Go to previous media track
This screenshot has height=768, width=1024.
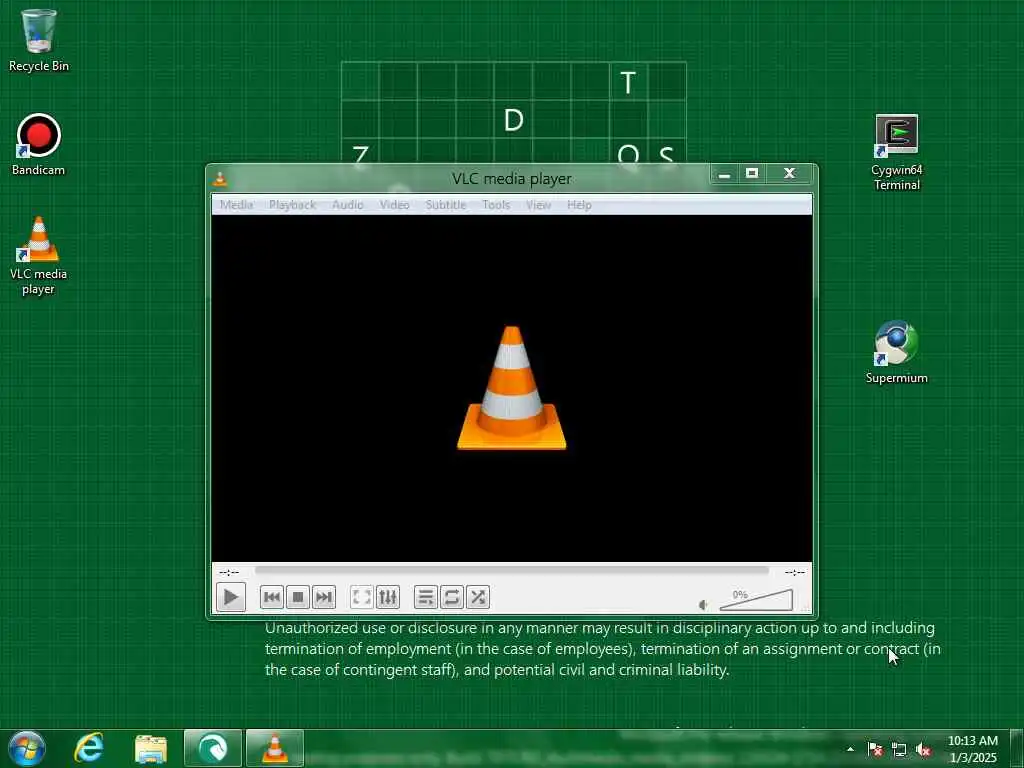272,597
